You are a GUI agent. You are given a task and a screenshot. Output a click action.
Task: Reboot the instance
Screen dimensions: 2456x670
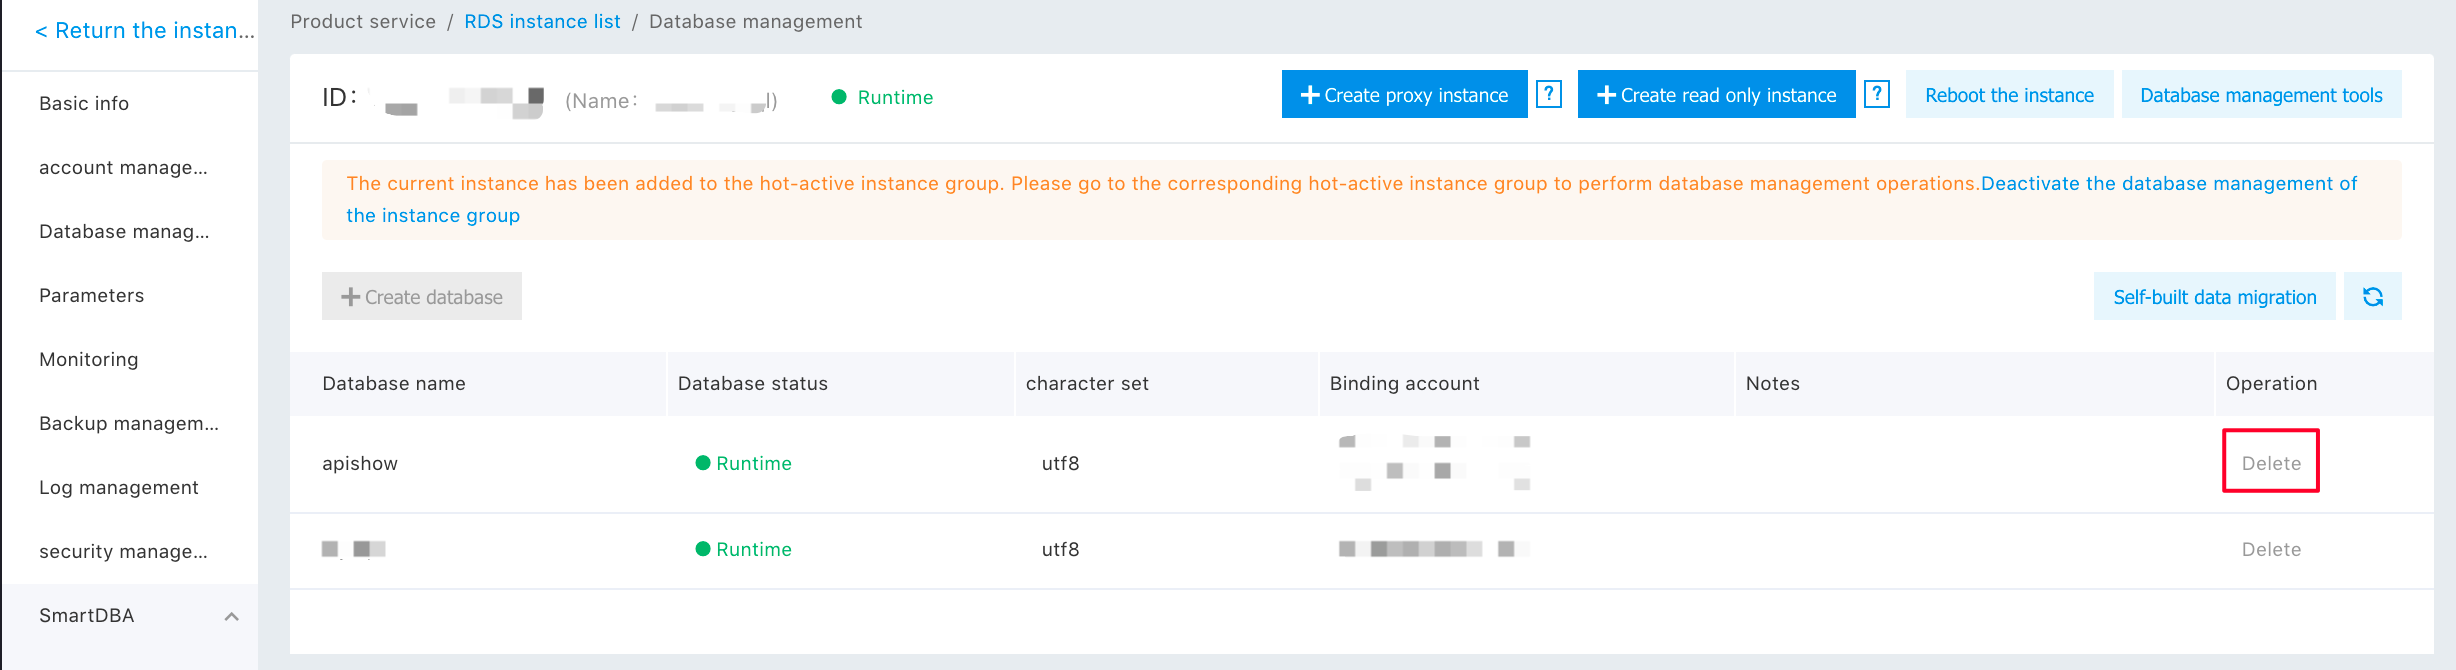pos(2009,95)
